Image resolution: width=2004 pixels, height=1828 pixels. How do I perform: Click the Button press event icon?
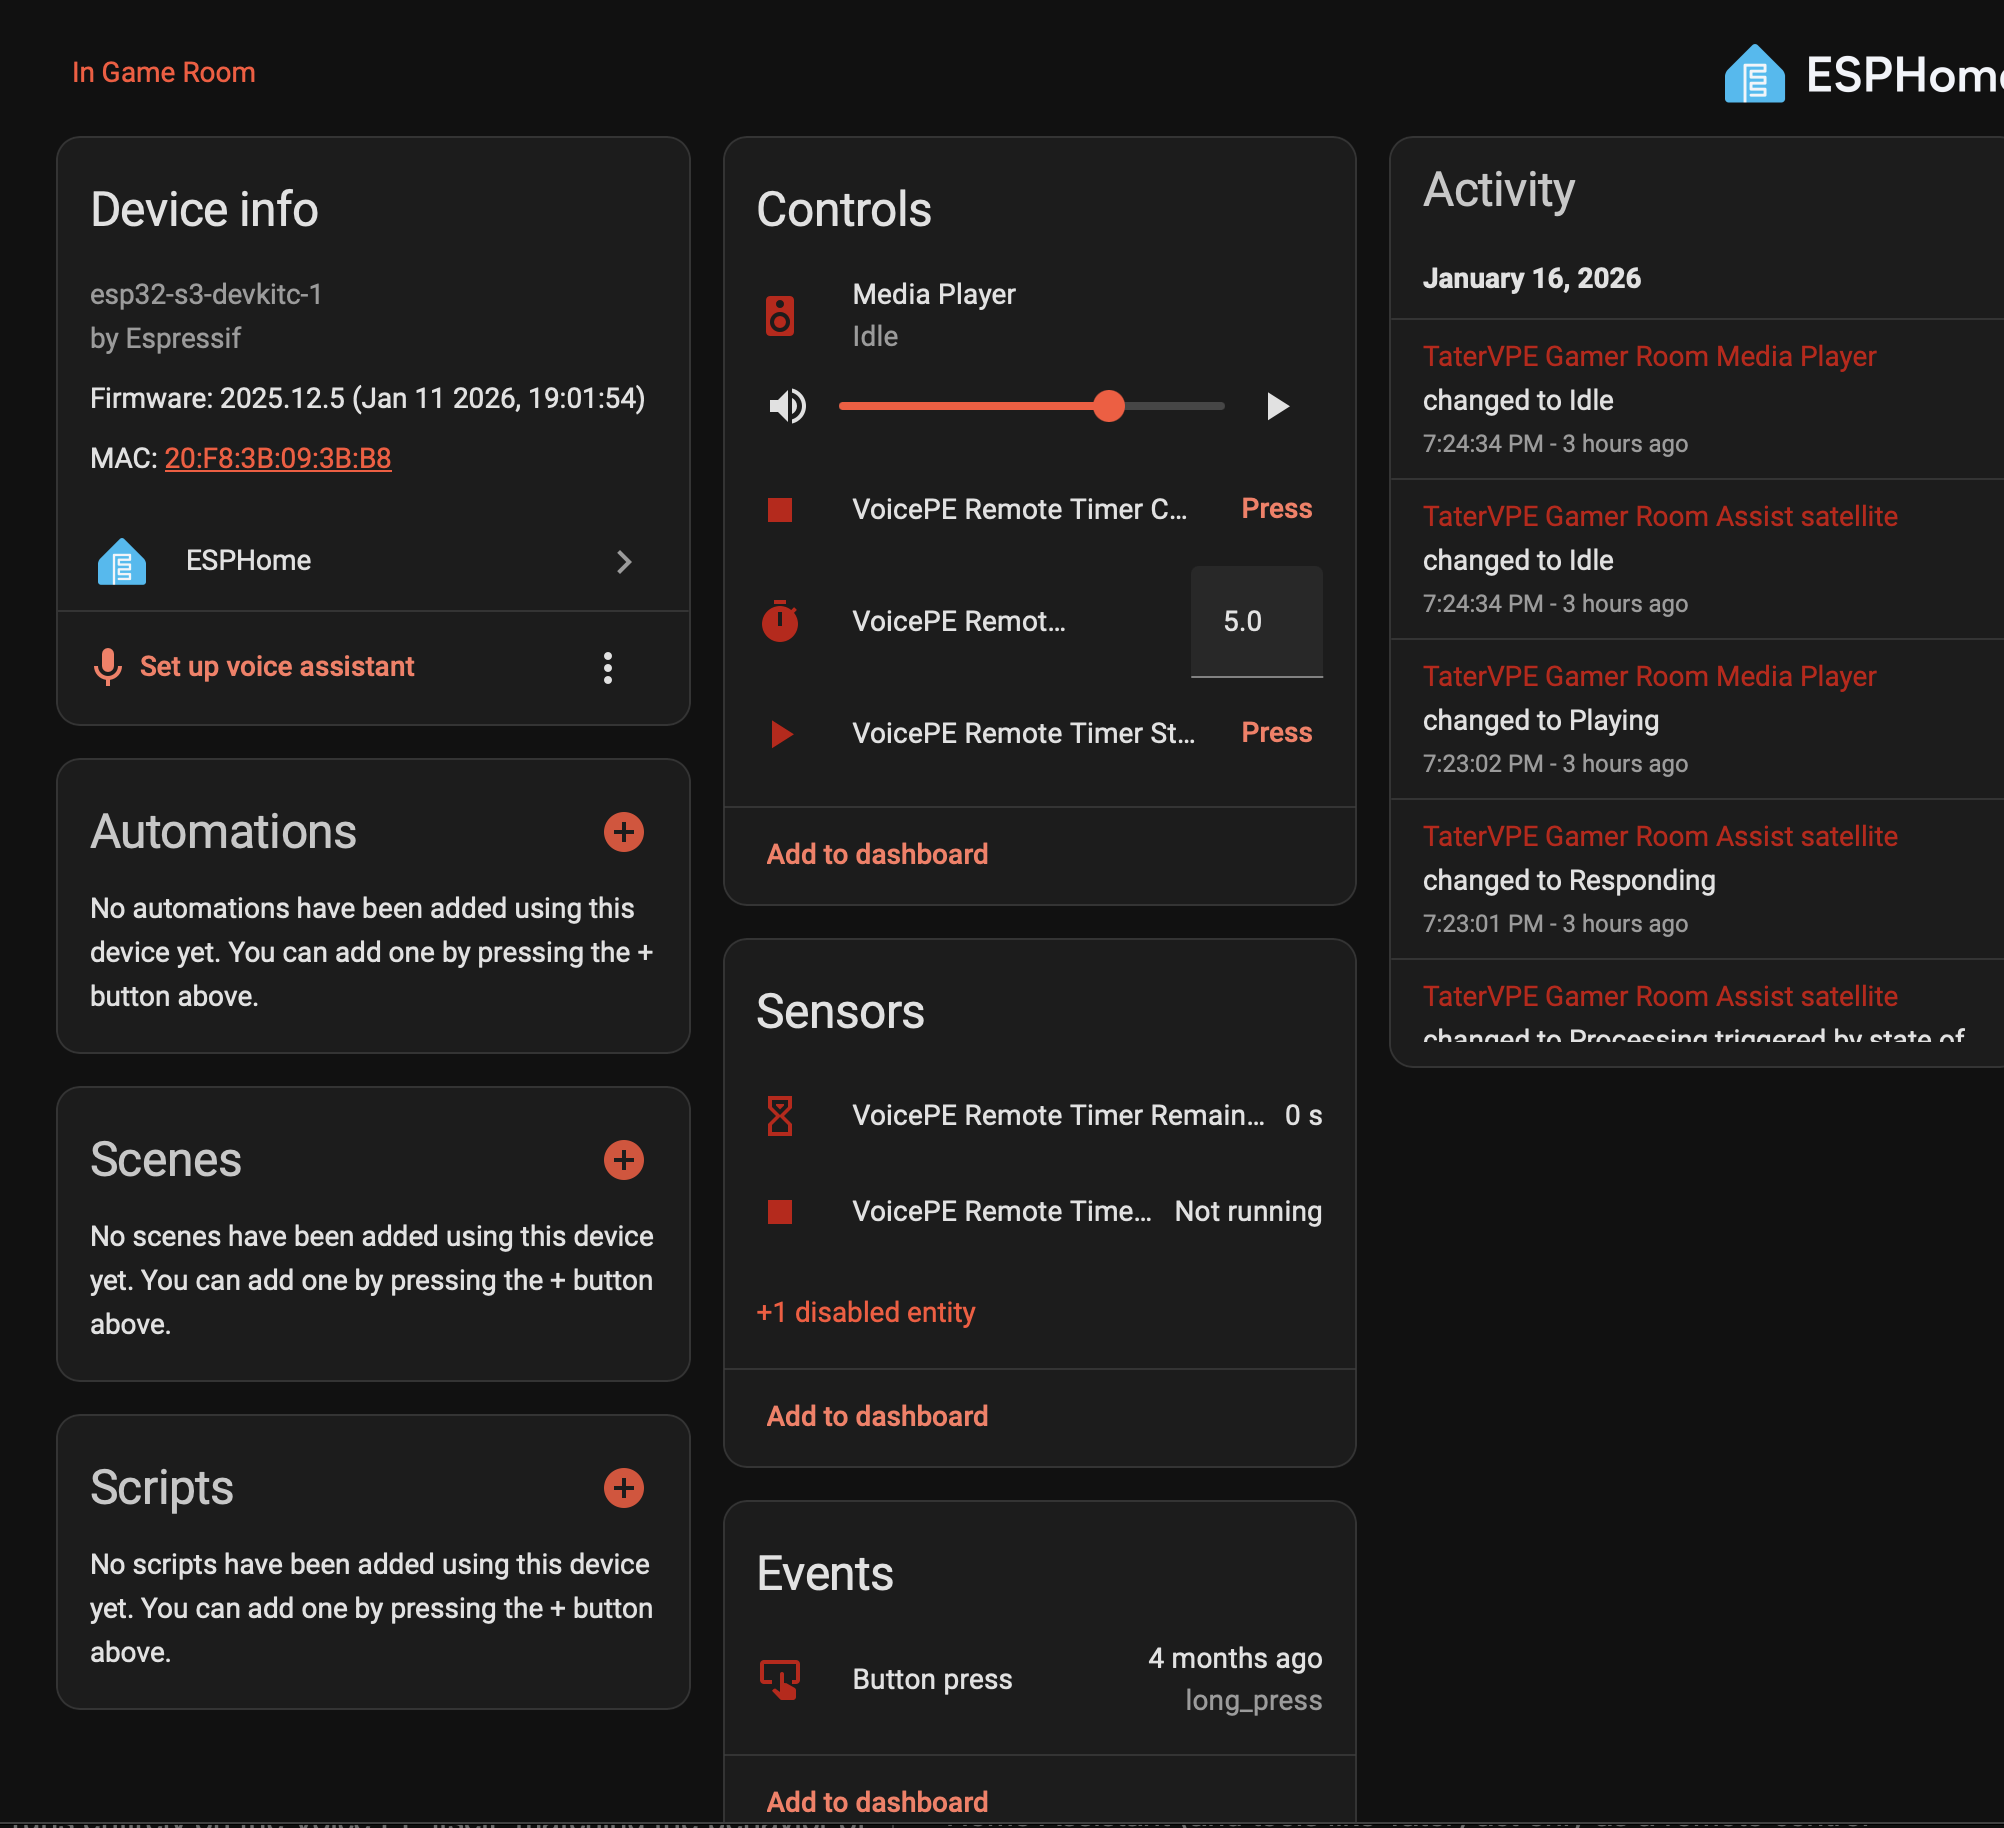[x=780, y=1679]
